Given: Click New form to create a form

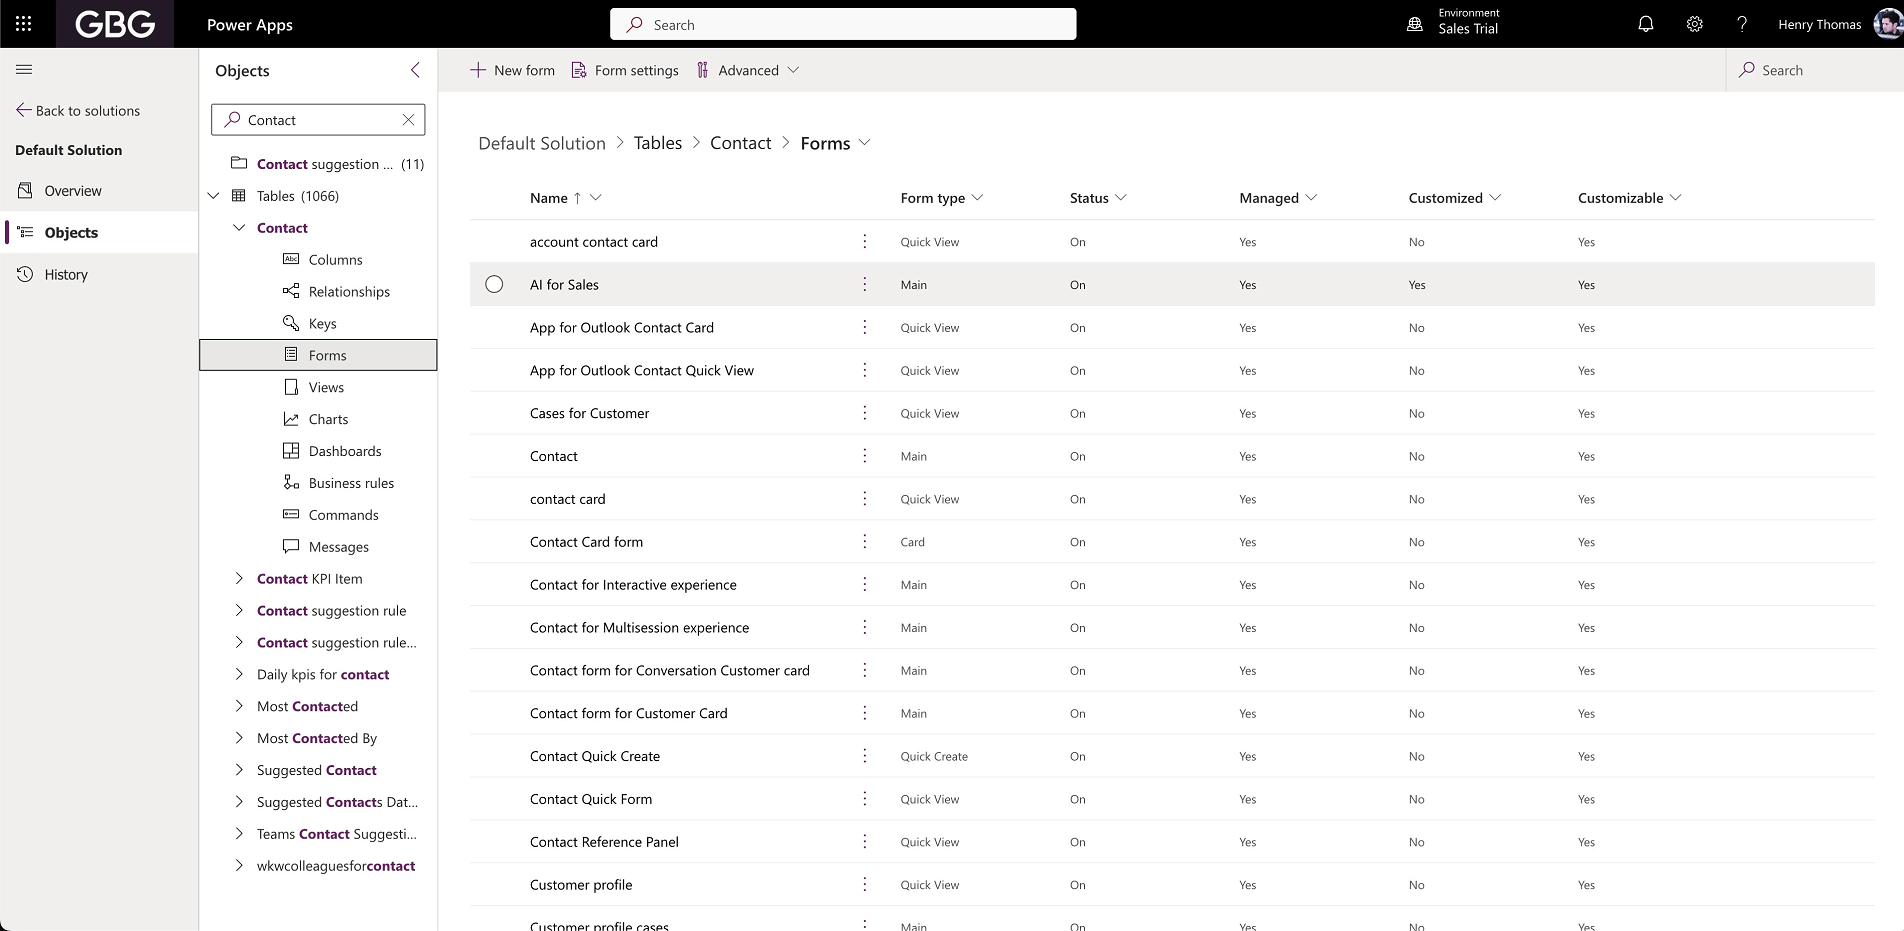Looking at the screenshot, I should click(x=512, y=70).
